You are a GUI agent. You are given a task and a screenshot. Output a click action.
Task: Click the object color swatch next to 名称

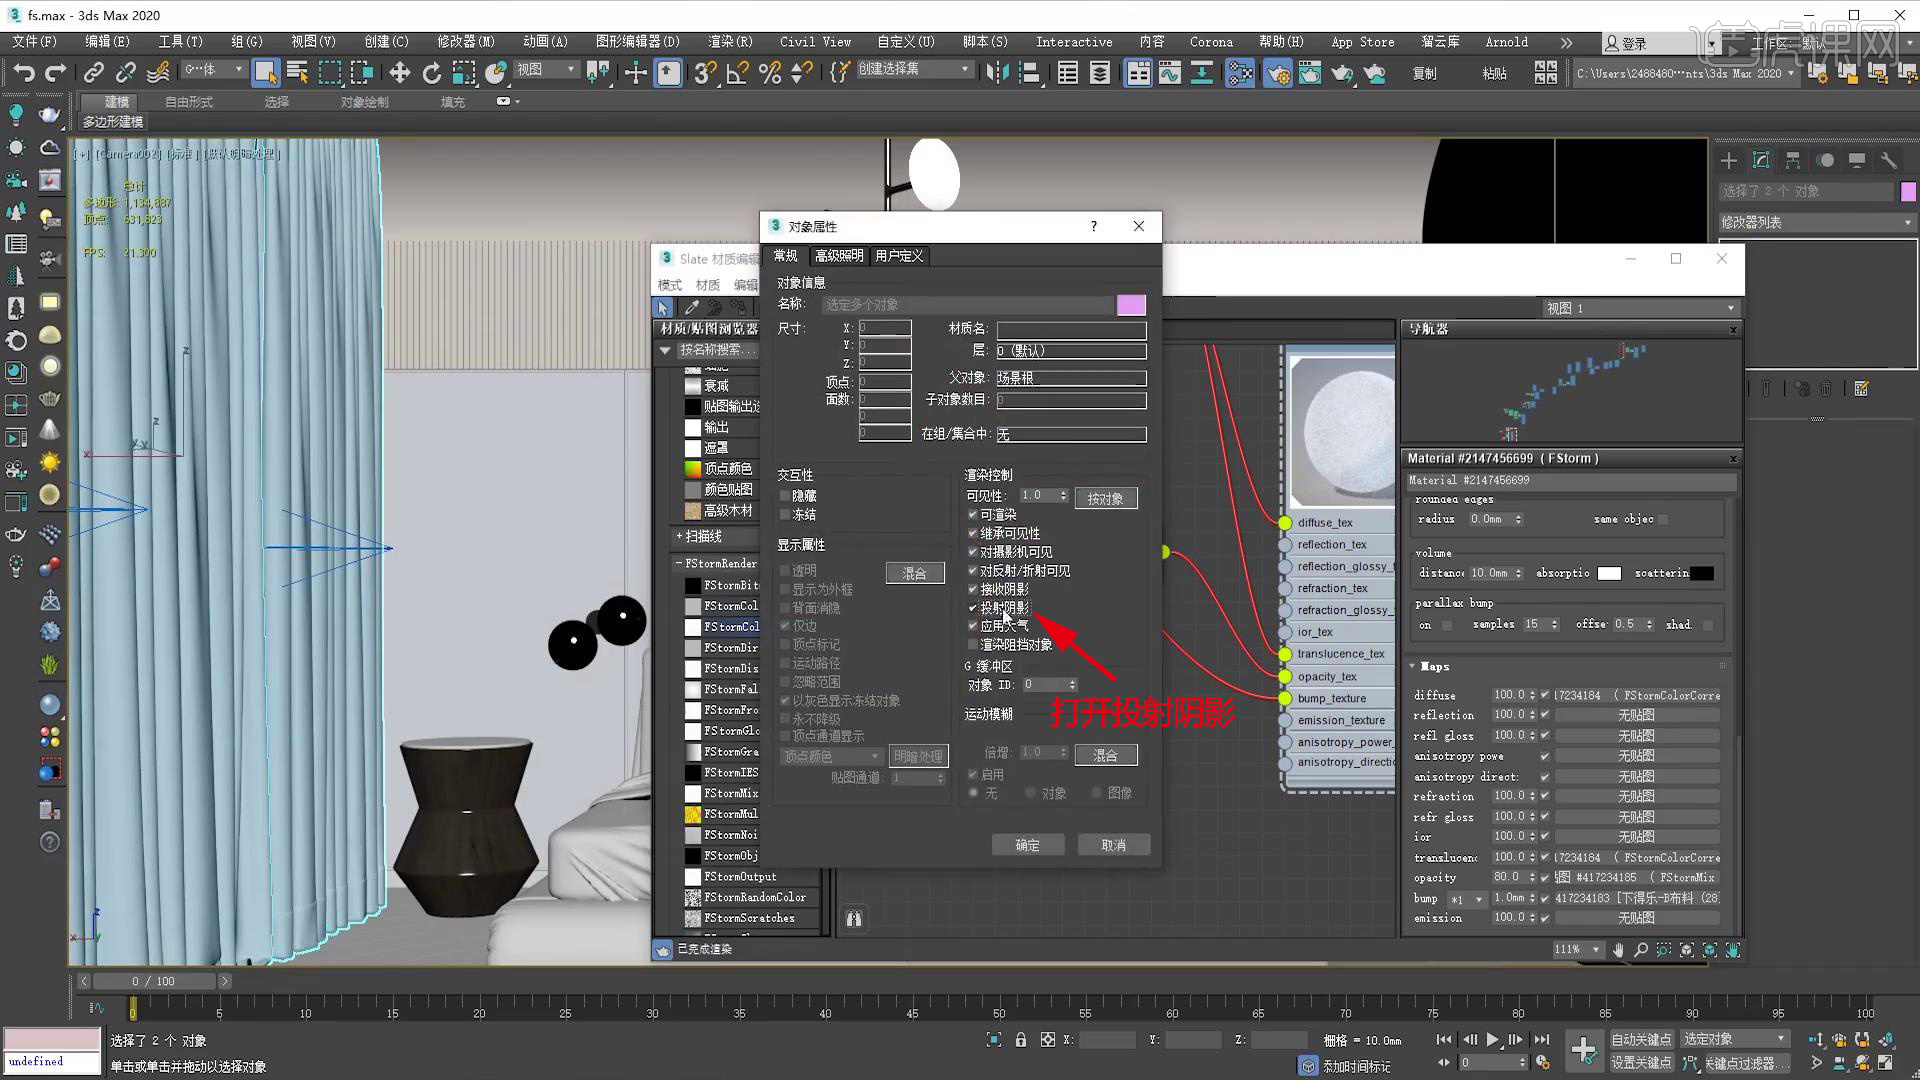coord(1131,304)
